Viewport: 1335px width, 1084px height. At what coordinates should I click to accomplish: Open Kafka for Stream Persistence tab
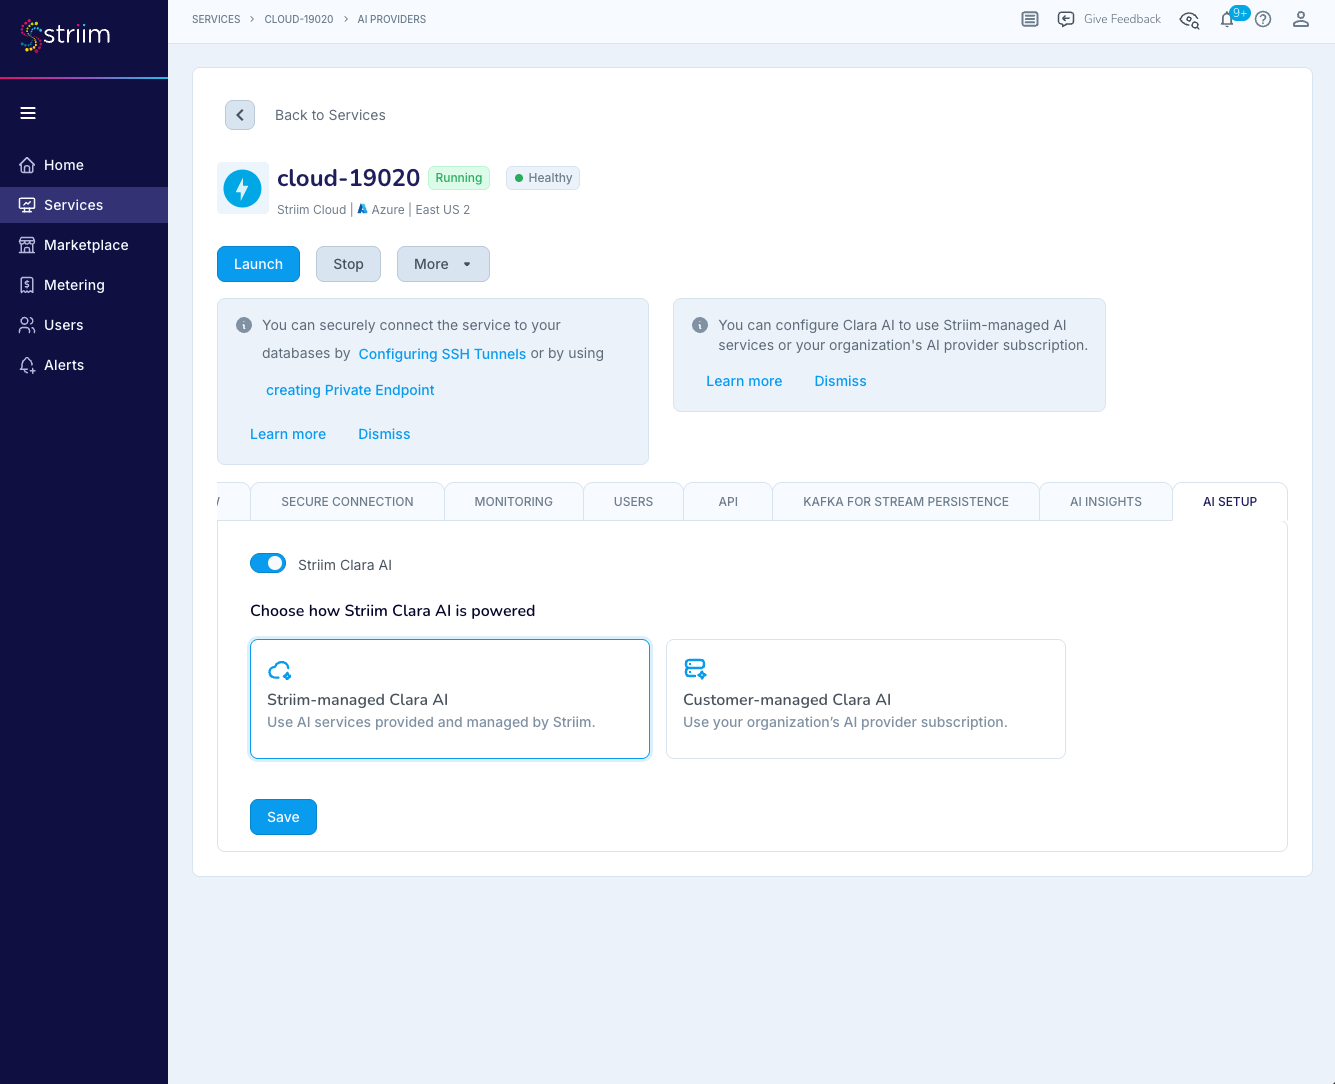click(x=906, y=502)
